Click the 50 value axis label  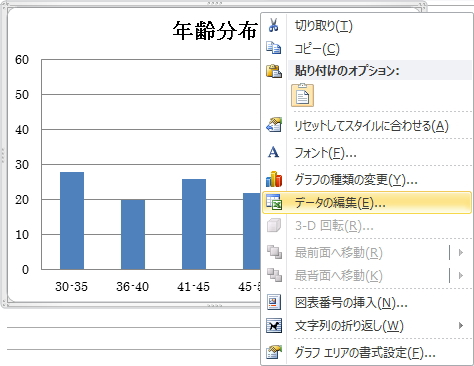click(22, 95)
